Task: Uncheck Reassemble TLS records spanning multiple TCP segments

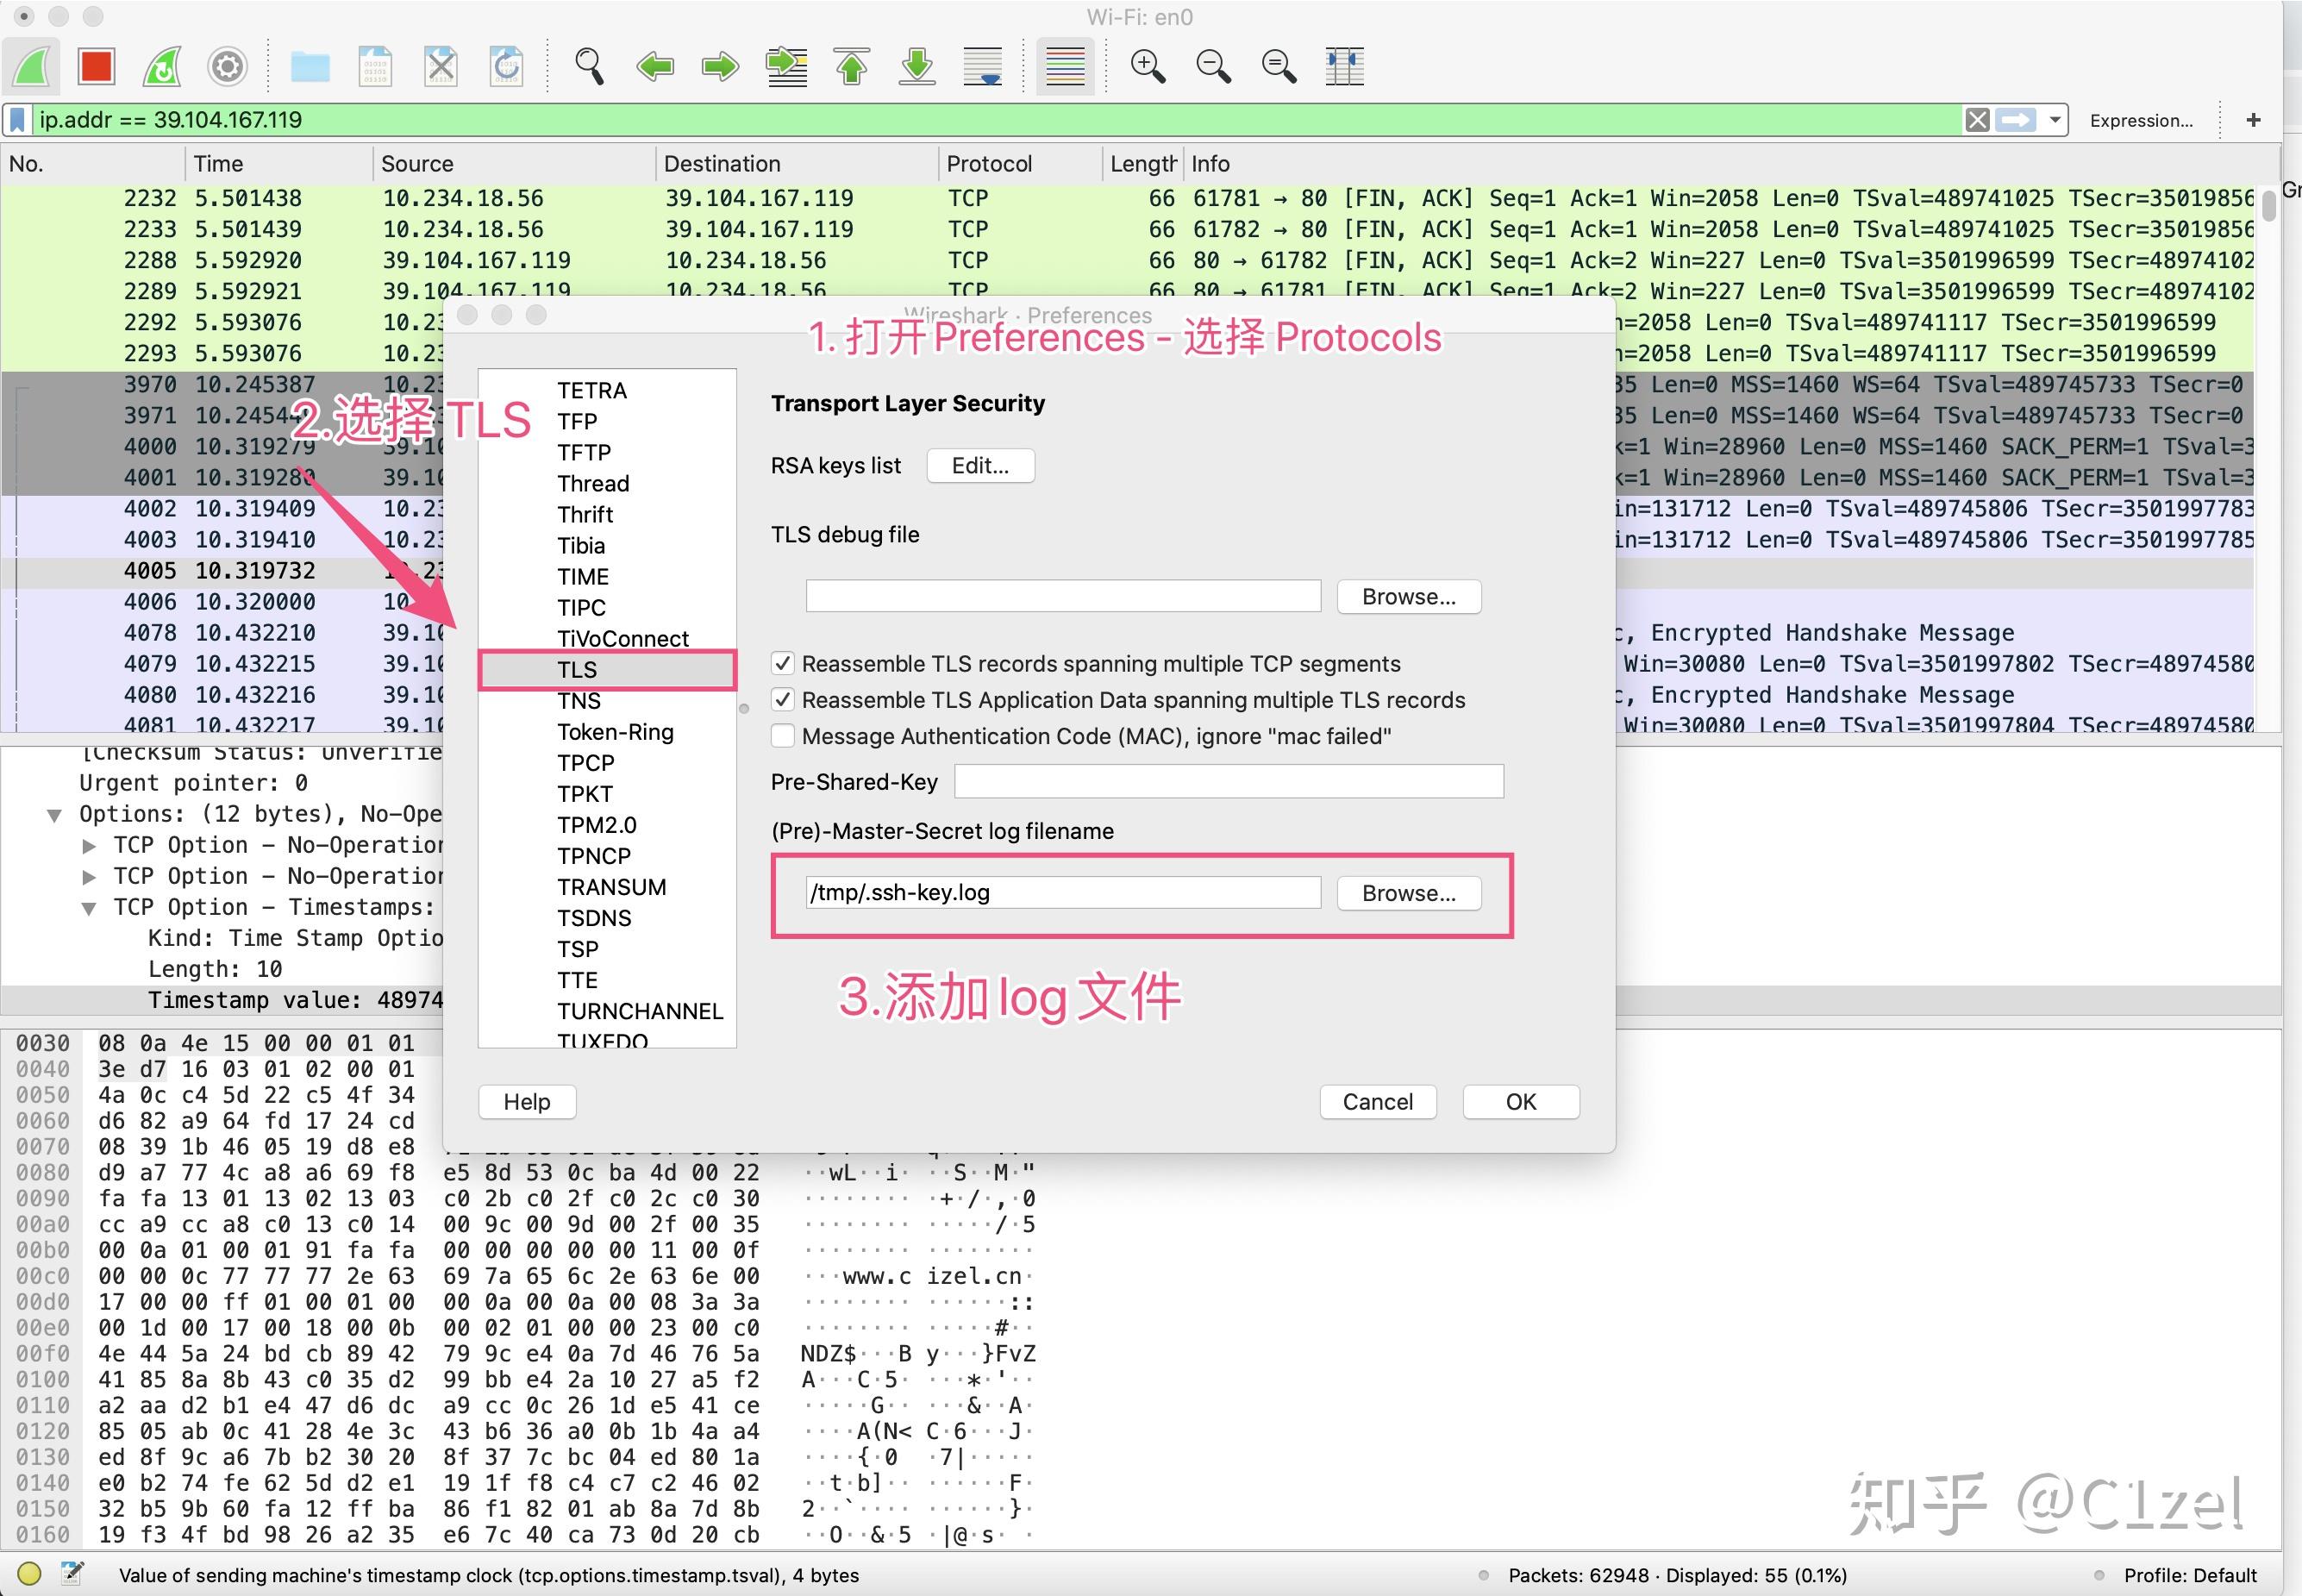Action: [784, 663]
